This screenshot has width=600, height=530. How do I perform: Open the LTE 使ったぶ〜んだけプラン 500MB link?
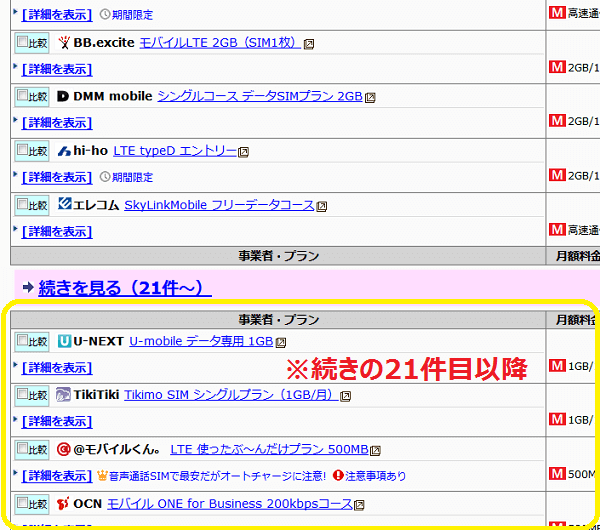tap(269, 449)
